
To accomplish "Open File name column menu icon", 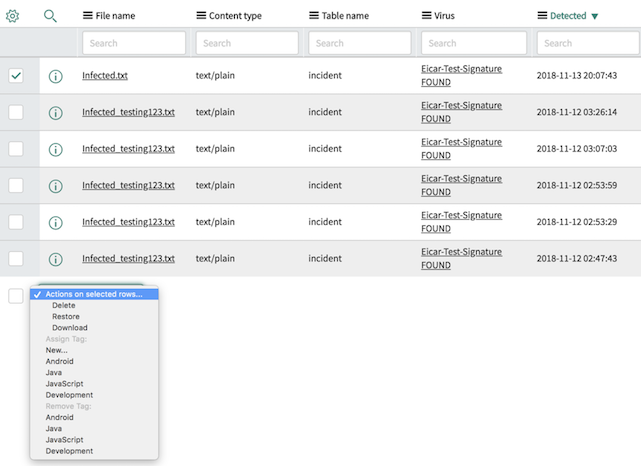I will [88, 16].
